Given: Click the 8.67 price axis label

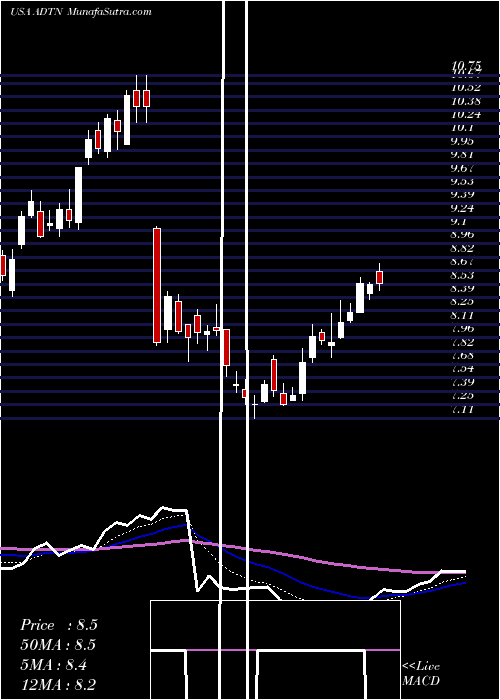Looking at the screenshot, I should click(x=464, y=262).
